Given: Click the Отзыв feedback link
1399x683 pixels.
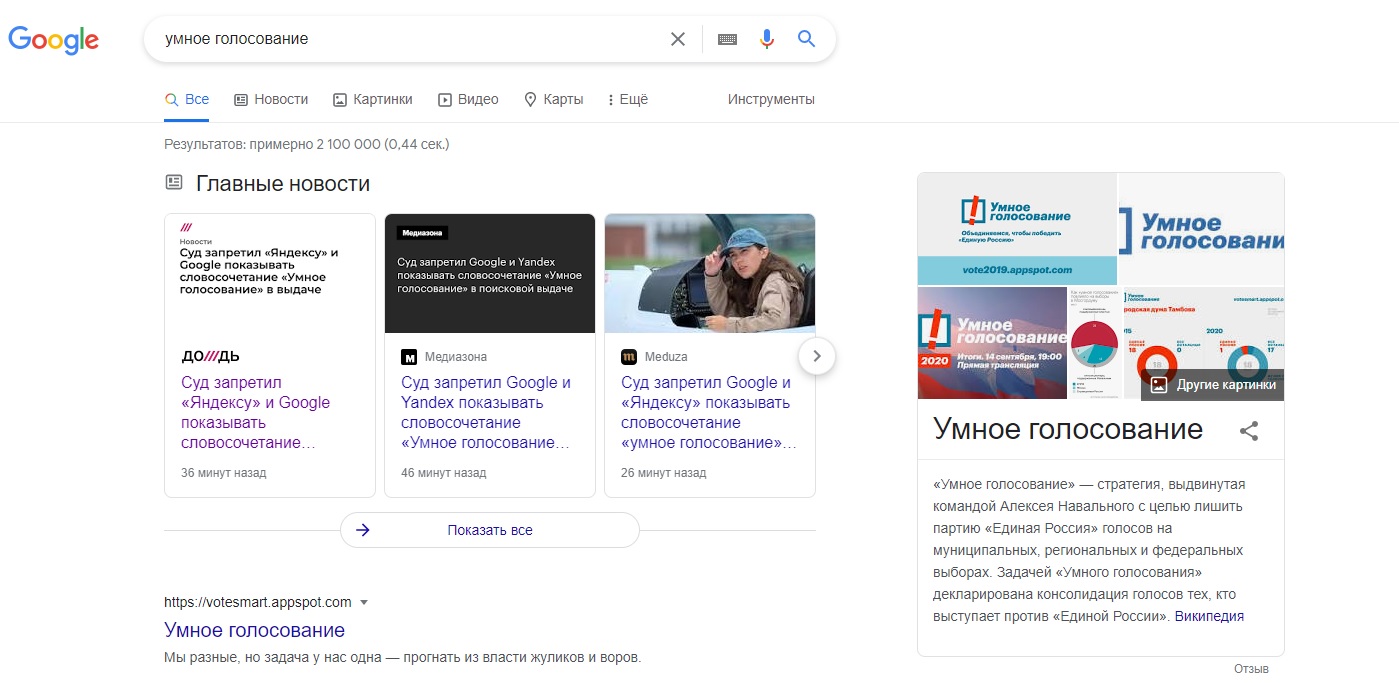Looking at the screenshot, I should click(x=1251, y=669).
